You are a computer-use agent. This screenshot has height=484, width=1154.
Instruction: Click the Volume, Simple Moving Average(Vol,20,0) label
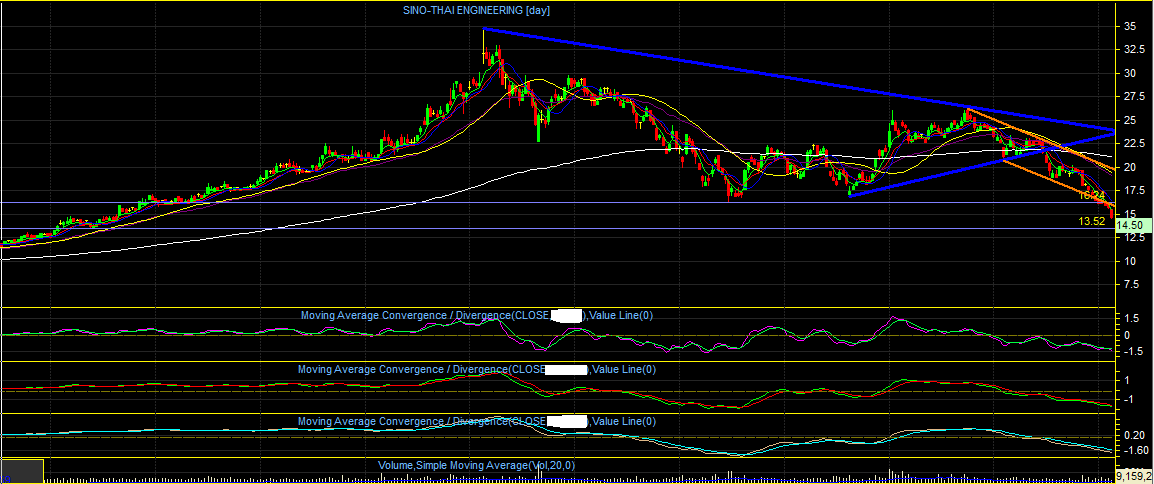[x=477, y=466]
